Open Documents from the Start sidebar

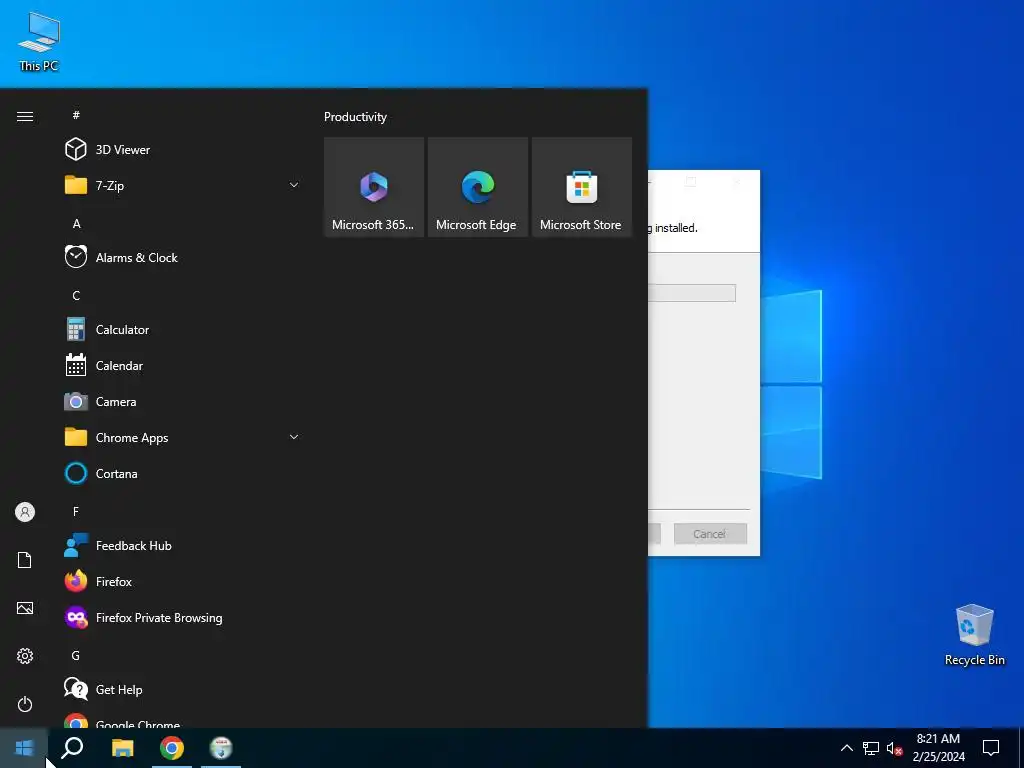click(25, 560)
